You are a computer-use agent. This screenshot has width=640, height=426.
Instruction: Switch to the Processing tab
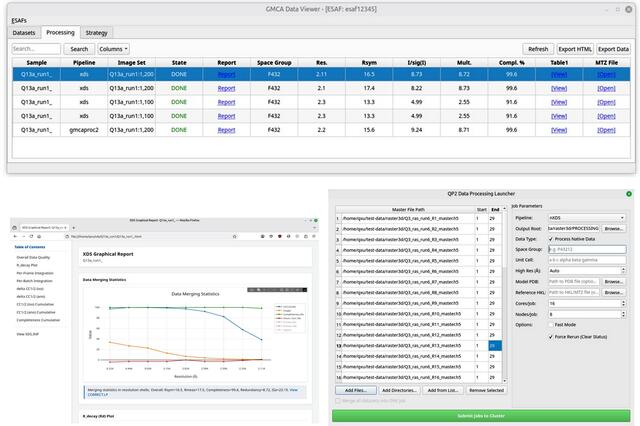pos(60,32)
